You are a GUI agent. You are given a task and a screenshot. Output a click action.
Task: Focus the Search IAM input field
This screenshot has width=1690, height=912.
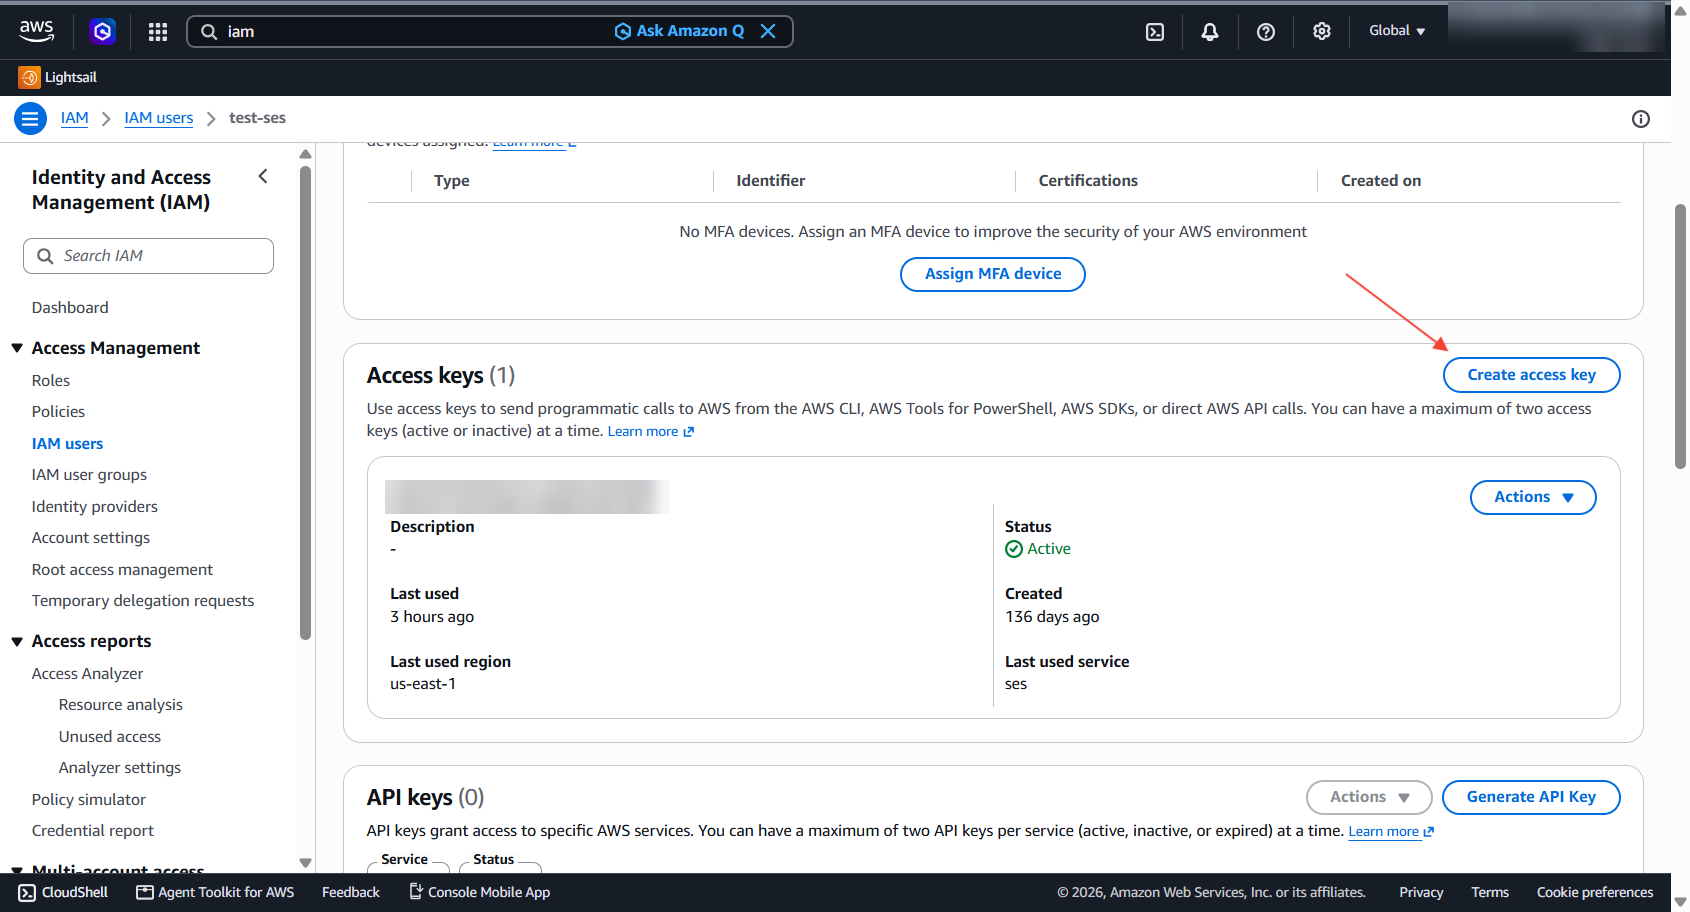pyautogui.click(x=148, y=256)
